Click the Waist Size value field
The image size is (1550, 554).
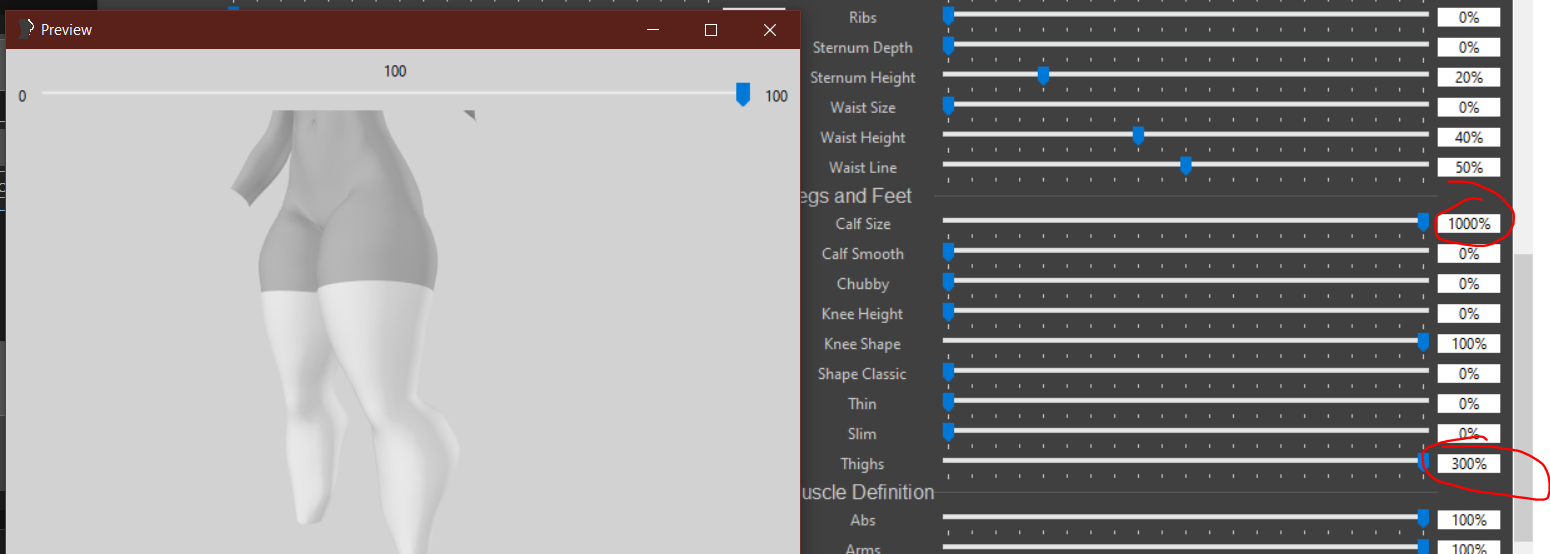pos(1469,107)
